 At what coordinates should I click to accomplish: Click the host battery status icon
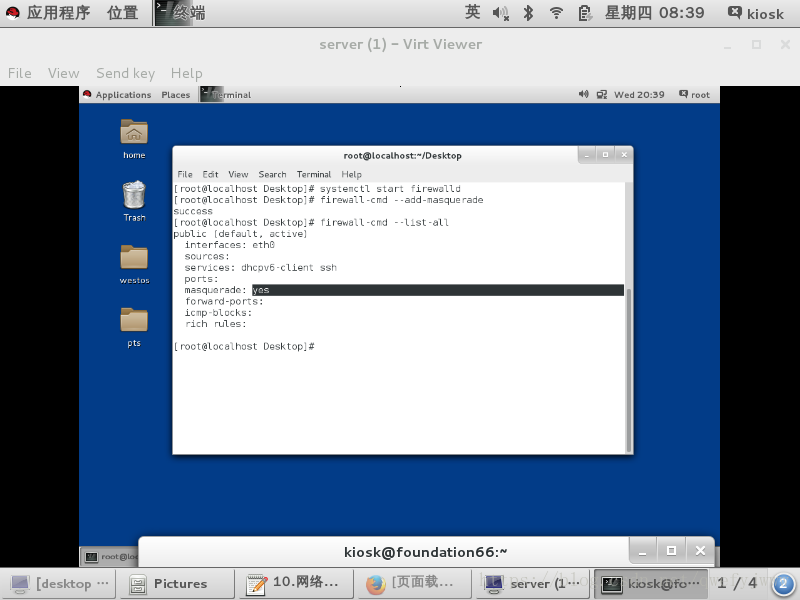click(x=585, y=13)
